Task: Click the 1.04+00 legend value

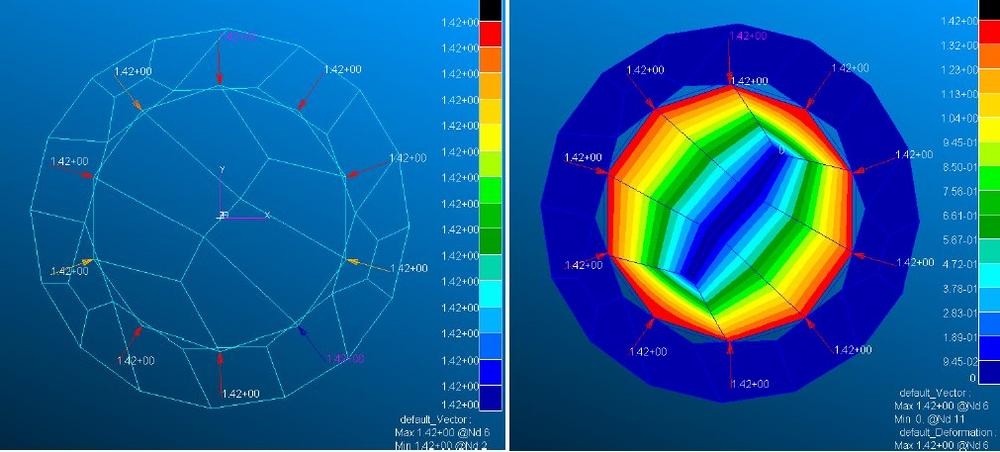Action: 959,118
